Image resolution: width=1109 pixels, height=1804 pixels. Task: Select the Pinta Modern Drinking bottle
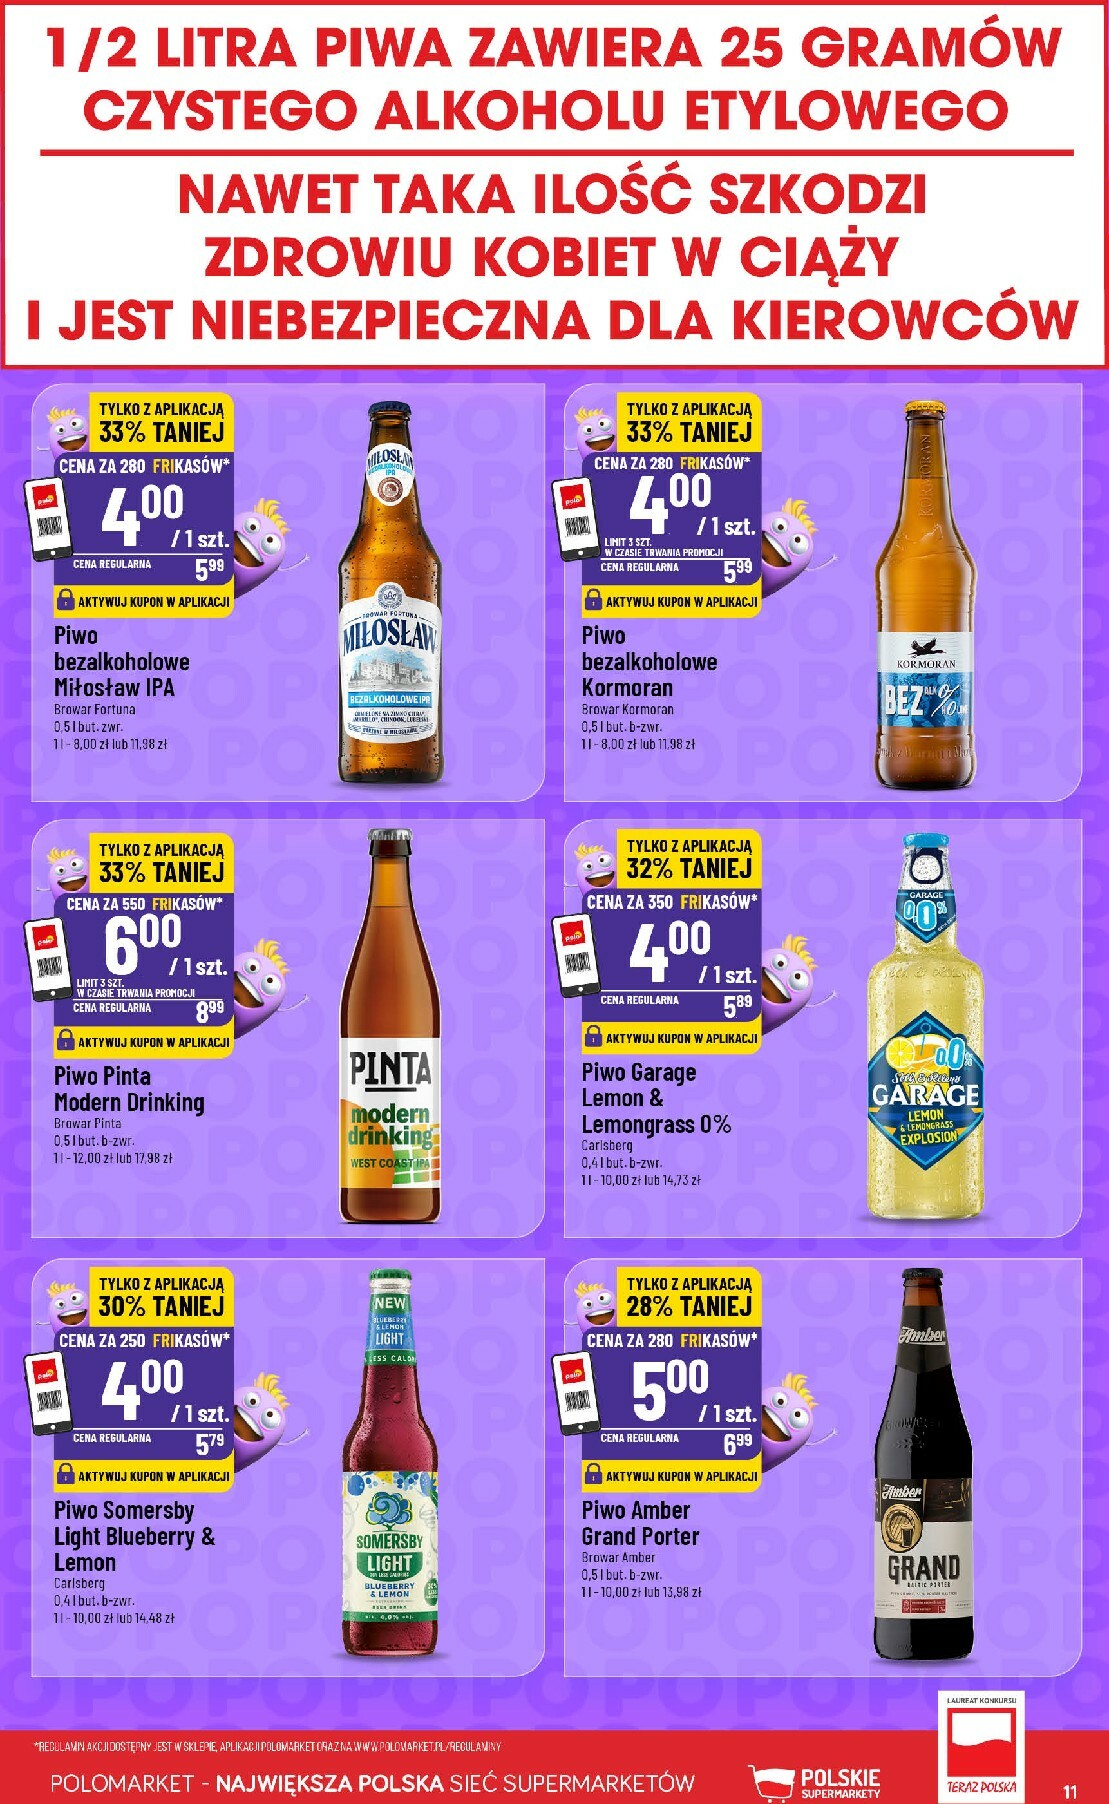390,1025
